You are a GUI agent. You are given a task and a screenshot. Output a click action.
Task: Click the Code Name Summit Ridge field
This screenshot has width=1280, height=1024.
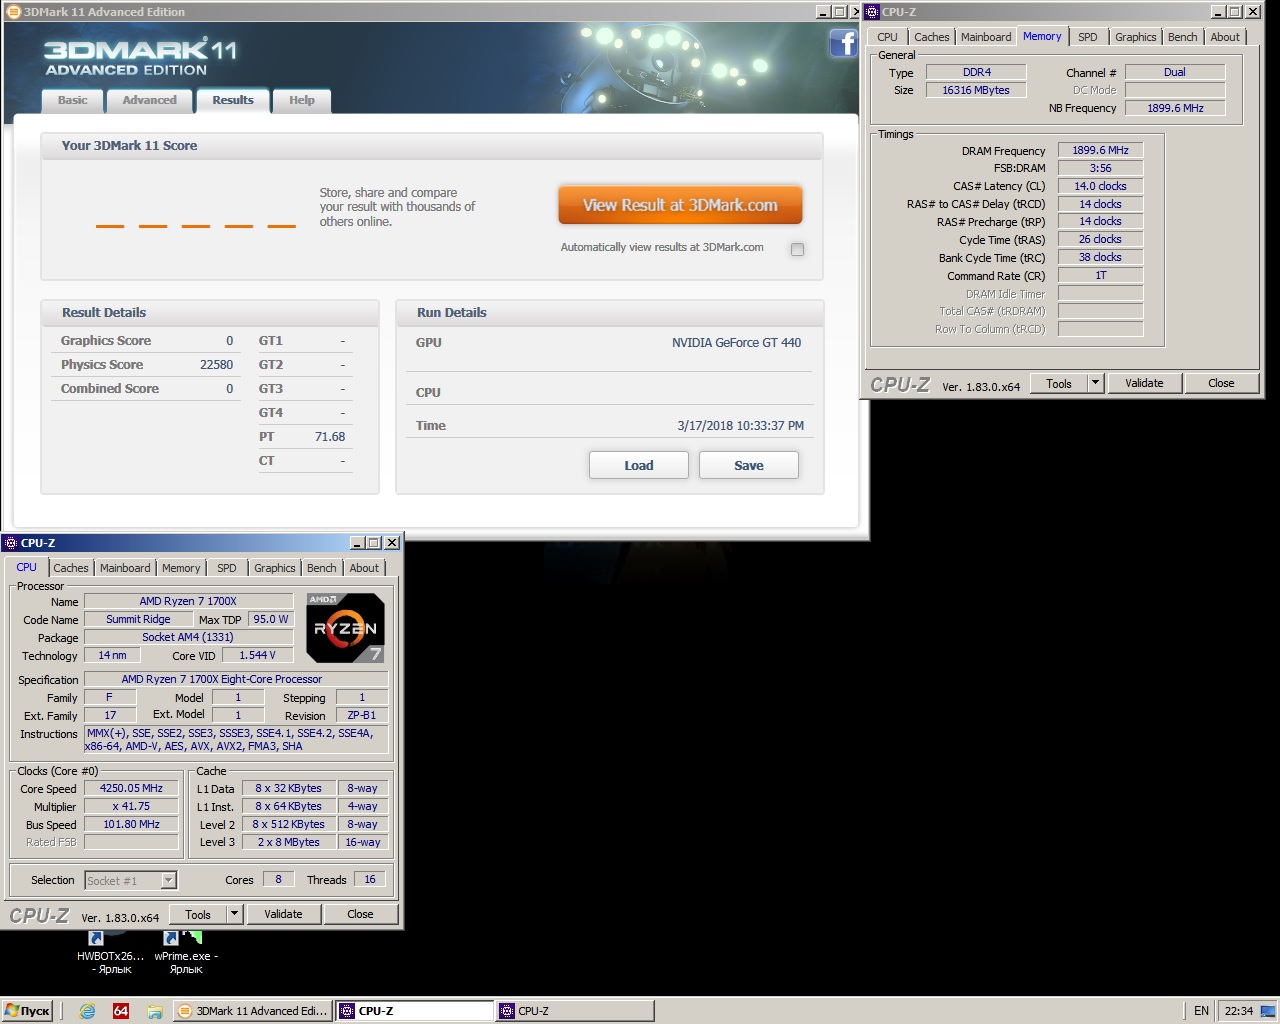tap(138, 619)
